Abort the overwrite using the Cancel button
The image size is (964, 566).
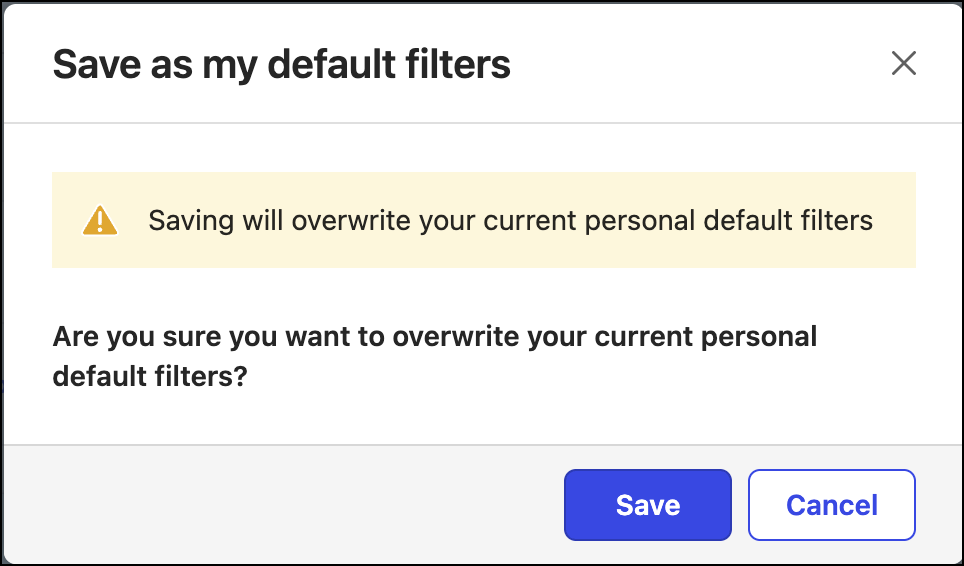(x=831, y=505)
